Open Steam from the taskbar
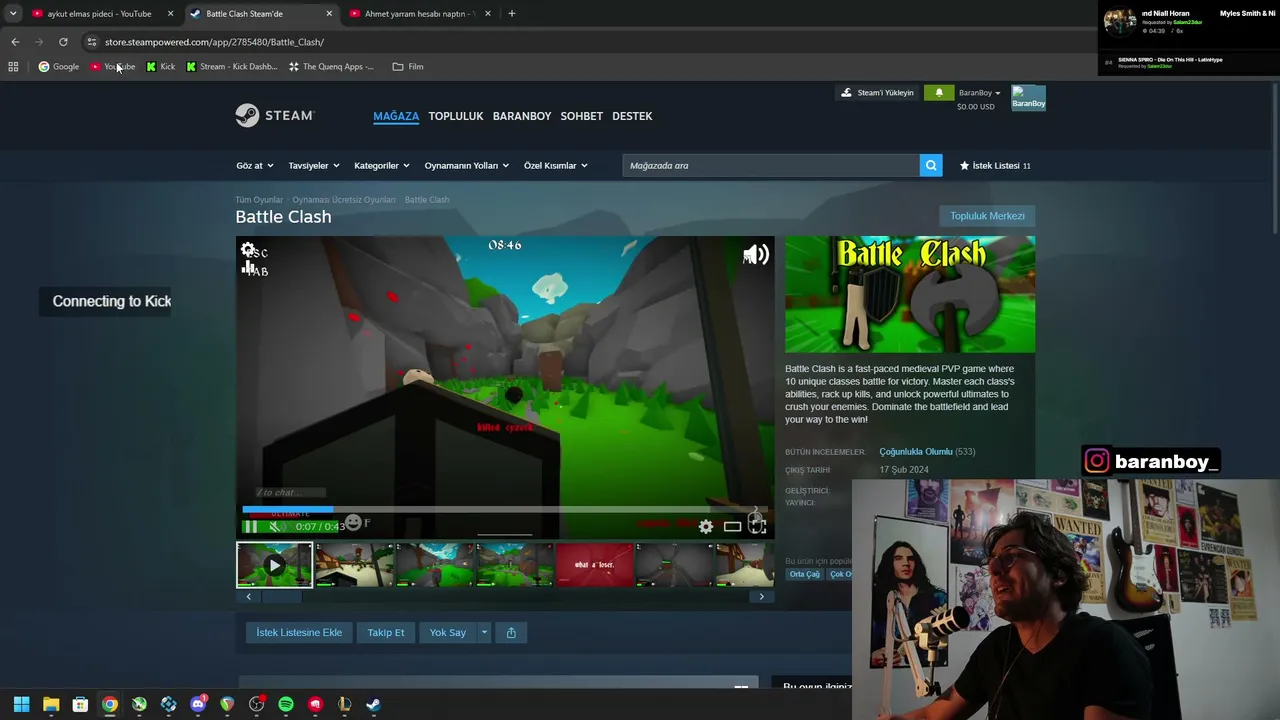The image size is (1280, 720). click(x=373, y=704)
